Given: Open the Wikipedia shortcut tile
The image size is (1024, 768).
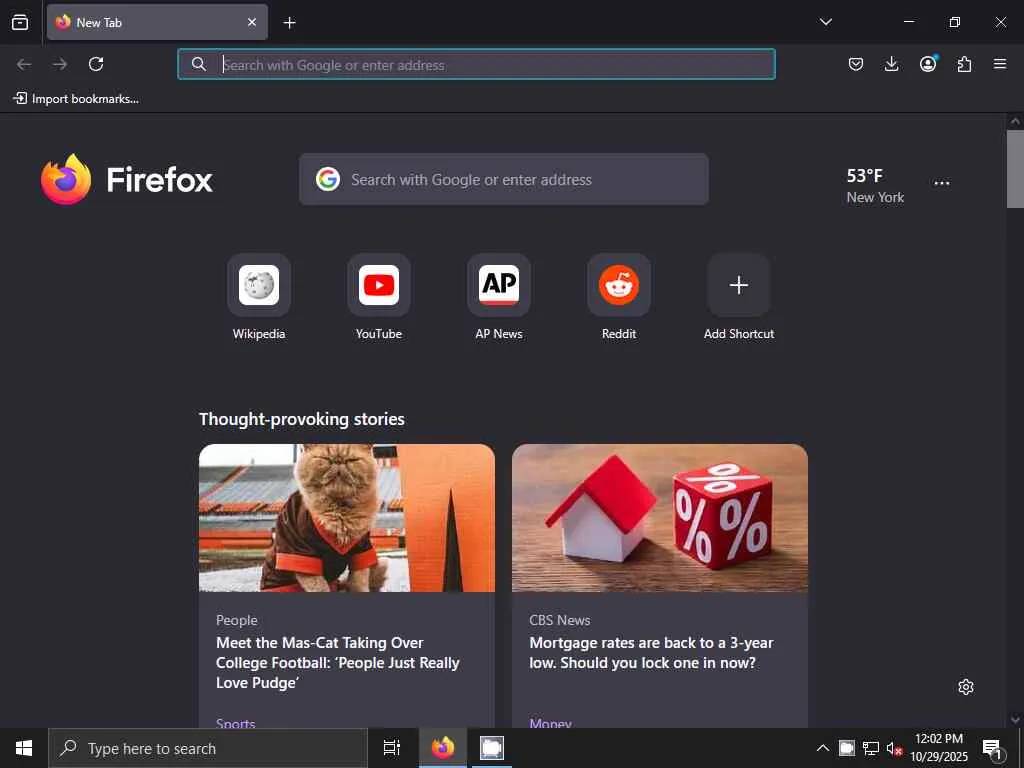Looking at the screenshot, I should pos(259,285).
